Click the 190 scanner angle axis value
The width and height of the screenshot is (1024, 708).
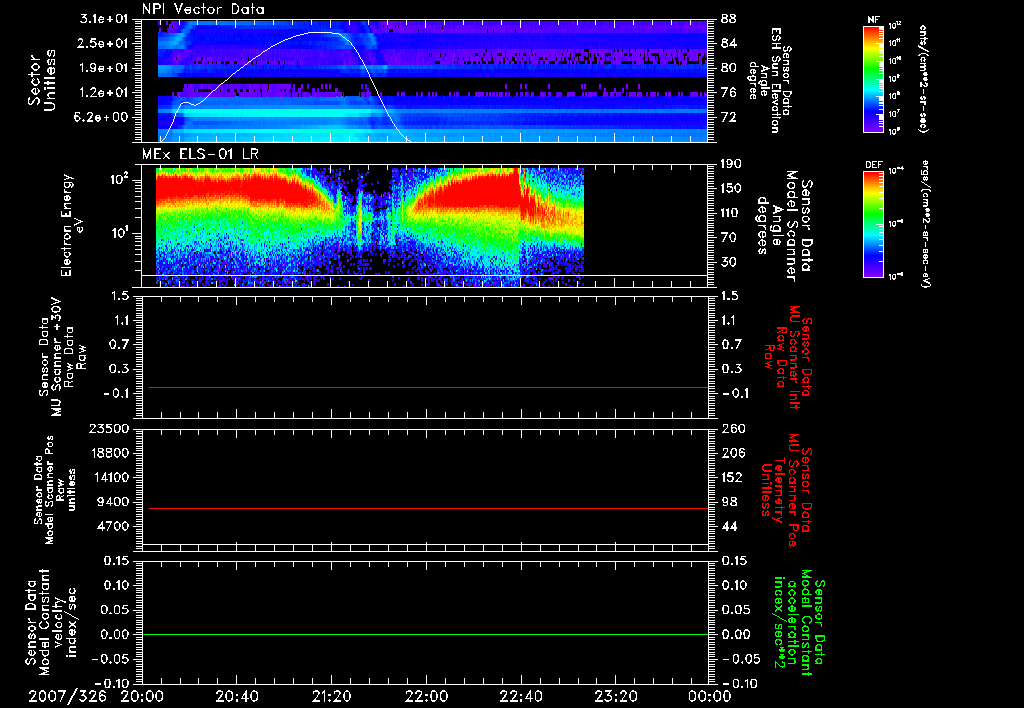732,164
